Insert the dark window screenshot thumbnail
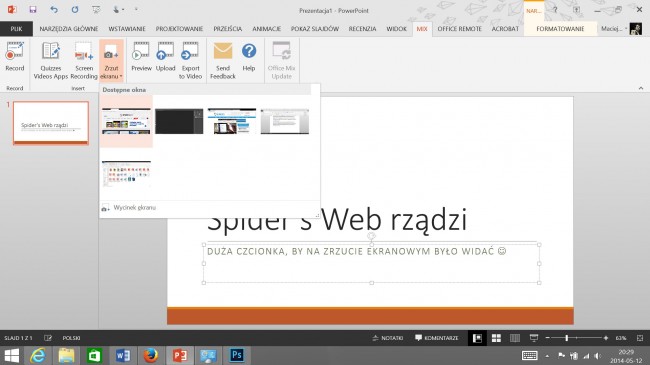The width and height of the screenshot is (650, 365). point(179,121)
